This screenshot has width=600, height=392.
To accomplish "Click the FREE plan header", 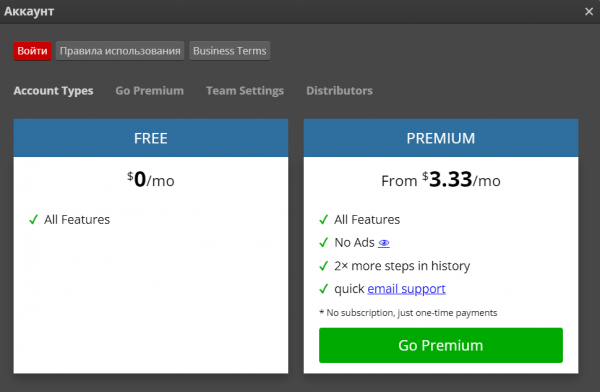I will tap(151, 138).
